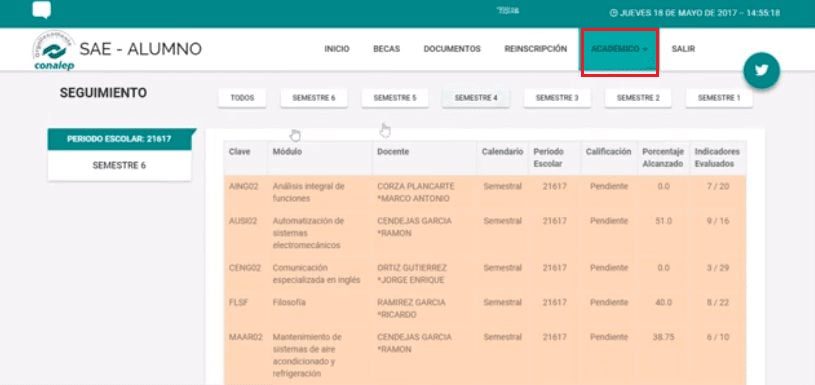Screen dimensions: 815x385
Task: Select the AING02 clave cell
Action: (243, 186)
